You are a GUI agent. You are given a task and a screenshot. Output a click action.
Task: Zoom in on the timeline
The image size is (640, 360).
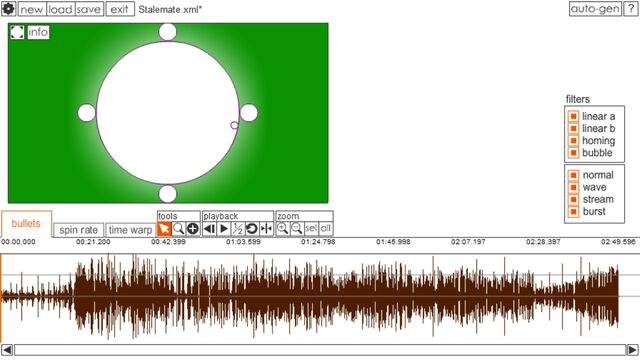coord(282,229)
